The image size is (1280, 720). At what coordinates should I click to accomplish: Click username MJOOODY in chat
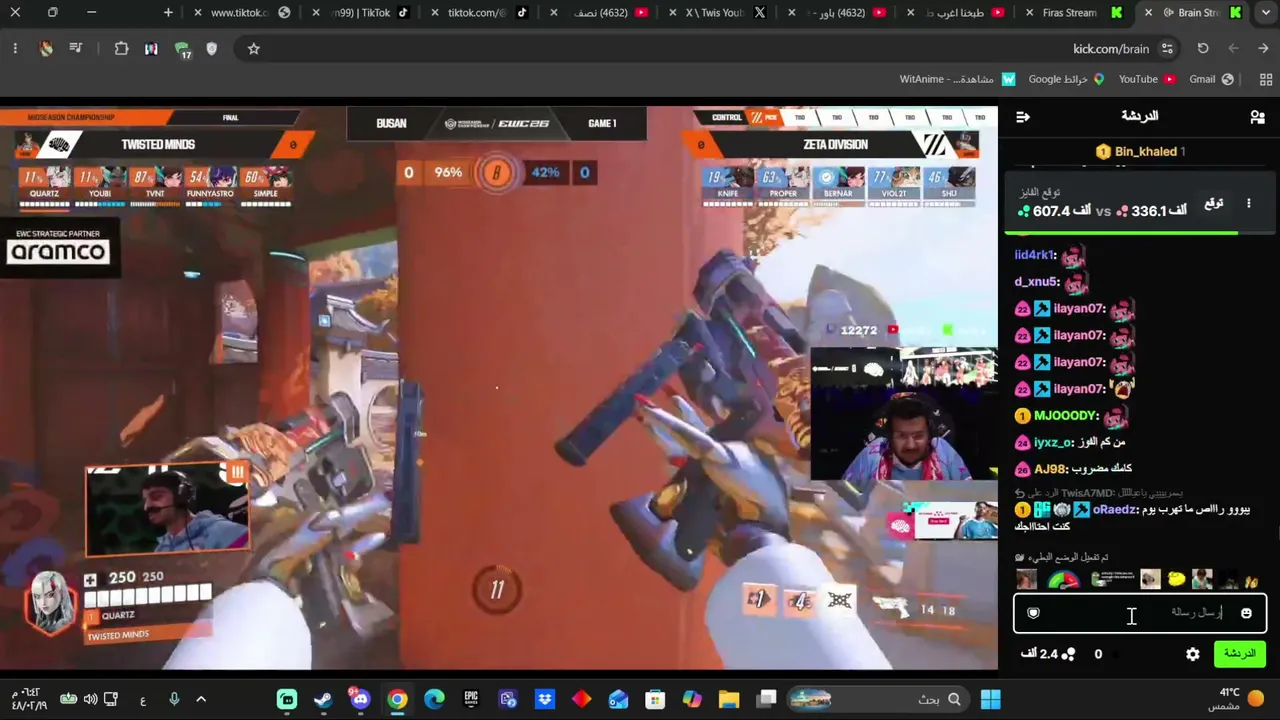point(1066,415)
